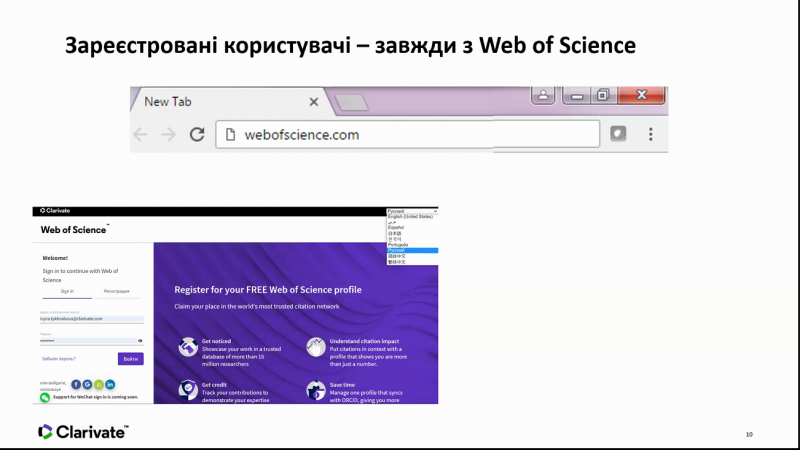Click the extension icon beside address bar
This screenshot has width=800, height=450.
pyautogui.click(x=619, y=134)
